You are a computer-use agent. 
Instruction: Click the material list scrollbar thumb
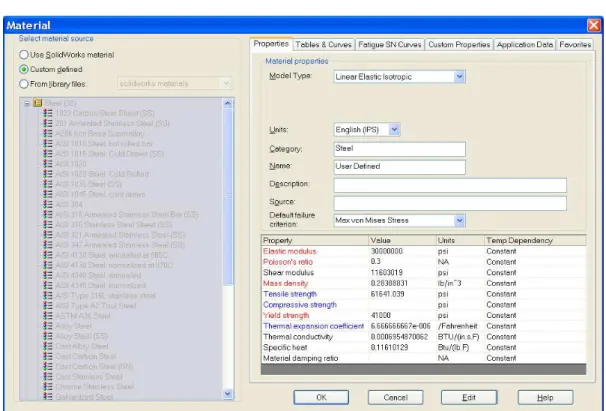[228, 197]
